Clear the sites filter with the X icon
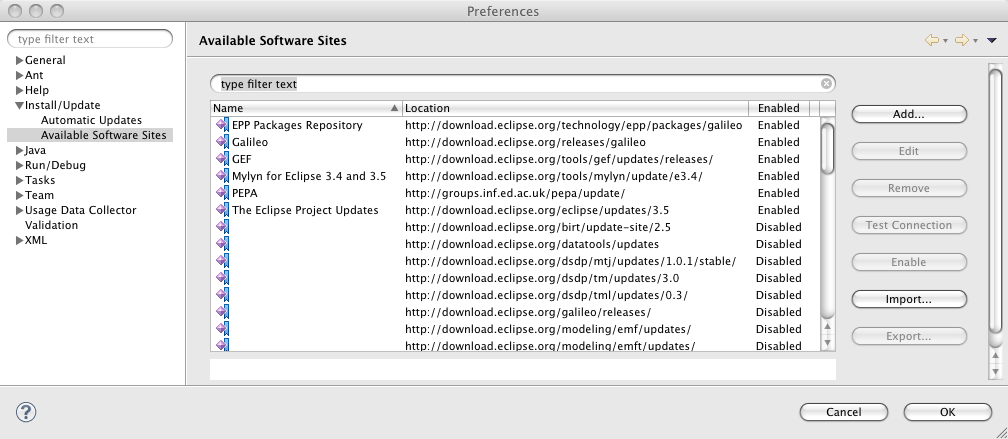Screen dimensions: 1008x439 point(826,84)
